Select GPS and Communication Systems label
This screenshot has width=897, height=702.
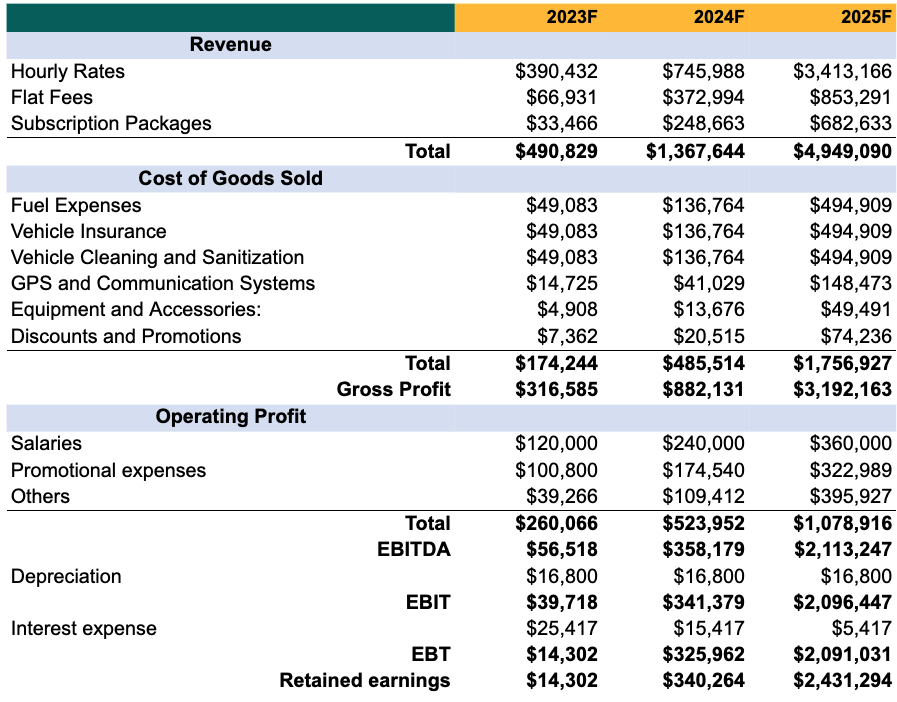(163, 283)
